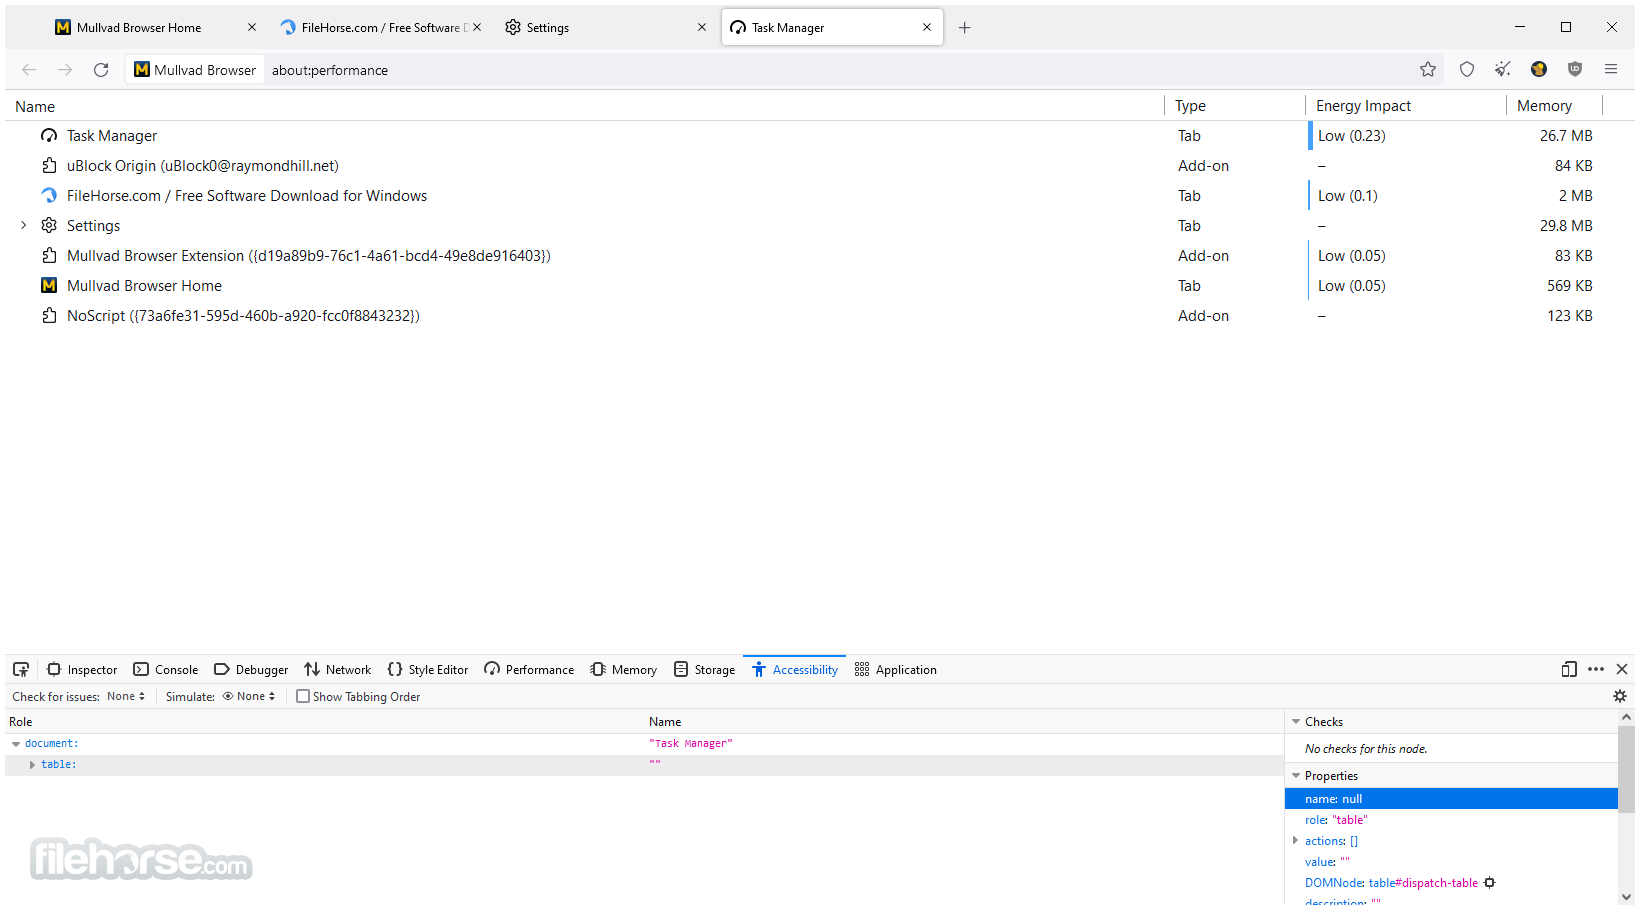
Task: Close the FileHorse.com tab
Action: point(477,28)
